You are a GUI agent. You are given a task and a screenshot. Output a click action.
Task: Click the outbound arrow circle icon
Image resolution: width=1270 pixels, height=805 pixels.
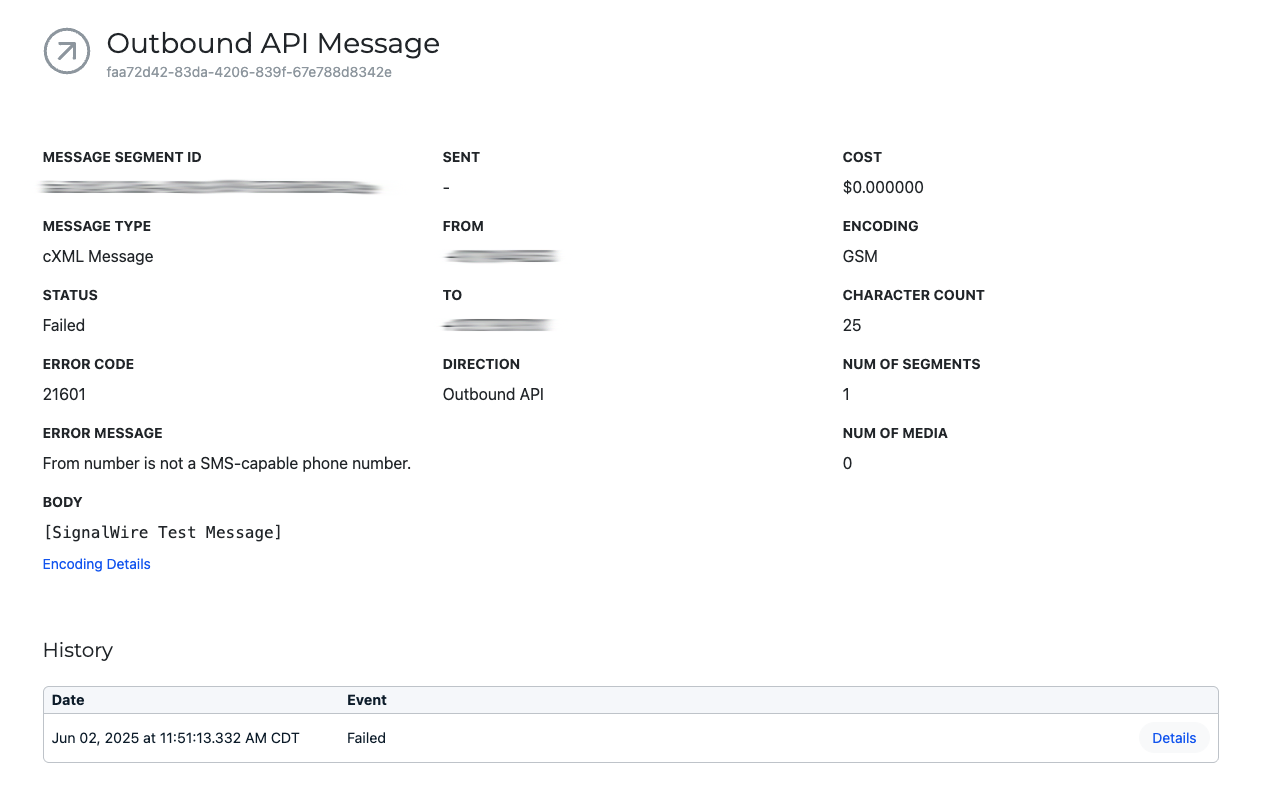click(x=67, y=51)
